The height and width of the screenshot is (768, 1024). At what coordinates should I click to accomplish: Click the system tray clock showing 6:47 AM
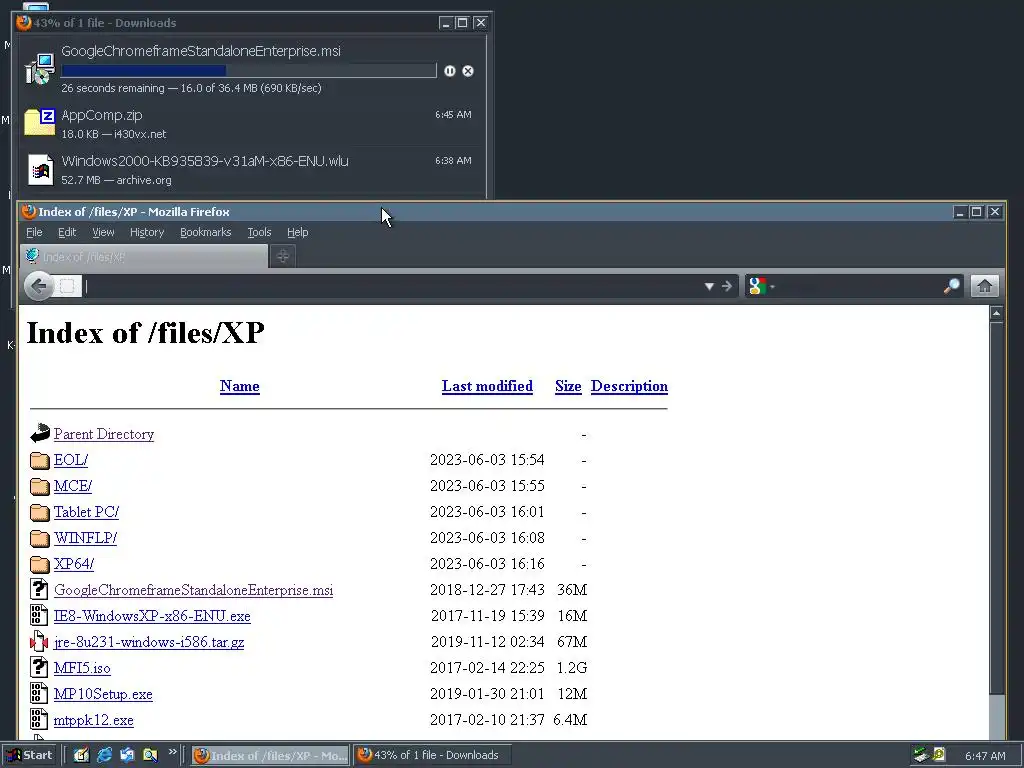coord(985,756)
